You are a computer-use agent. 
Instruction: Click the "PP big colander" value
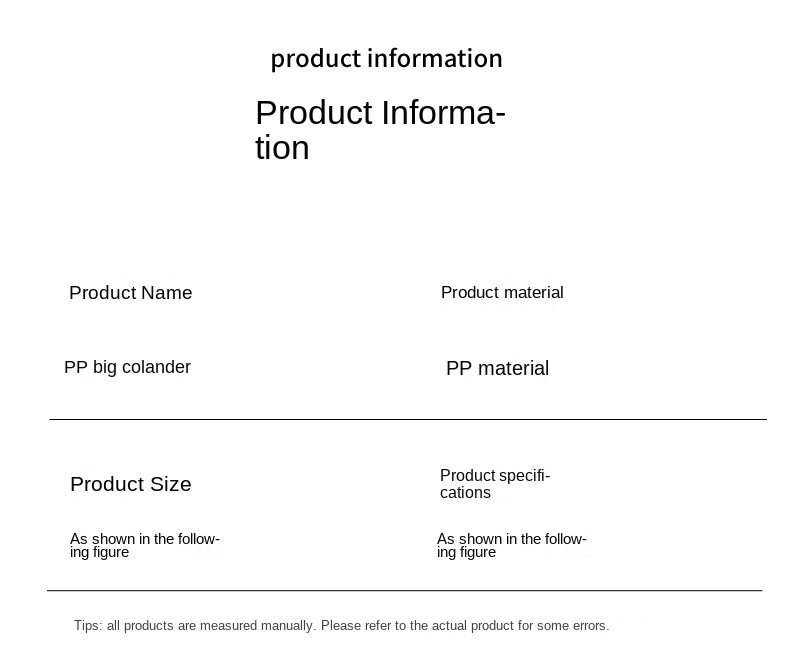click(x=127, y=367)
